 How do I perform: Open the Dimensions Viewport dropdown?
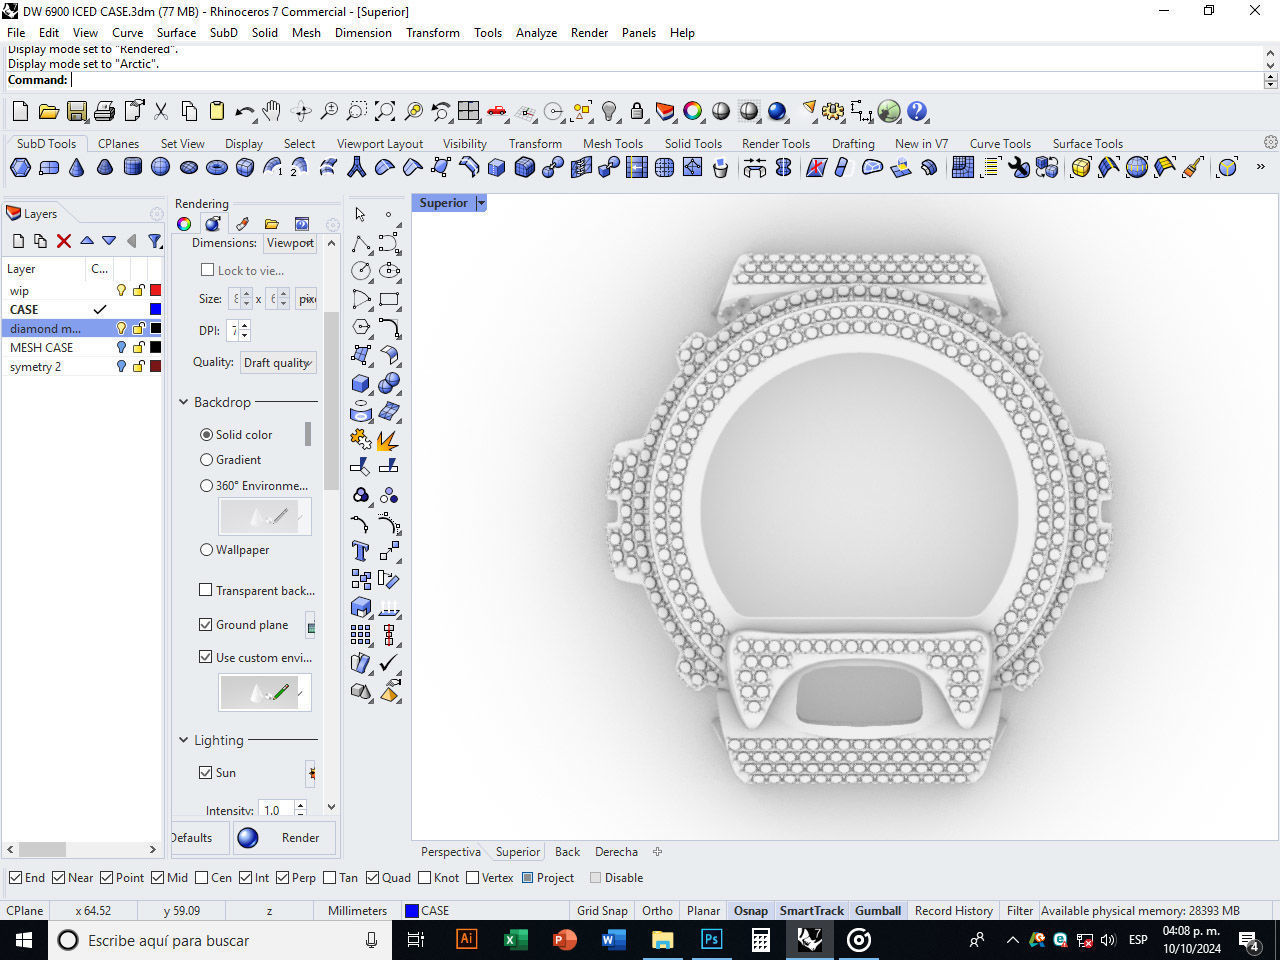(x=290, y=243)
